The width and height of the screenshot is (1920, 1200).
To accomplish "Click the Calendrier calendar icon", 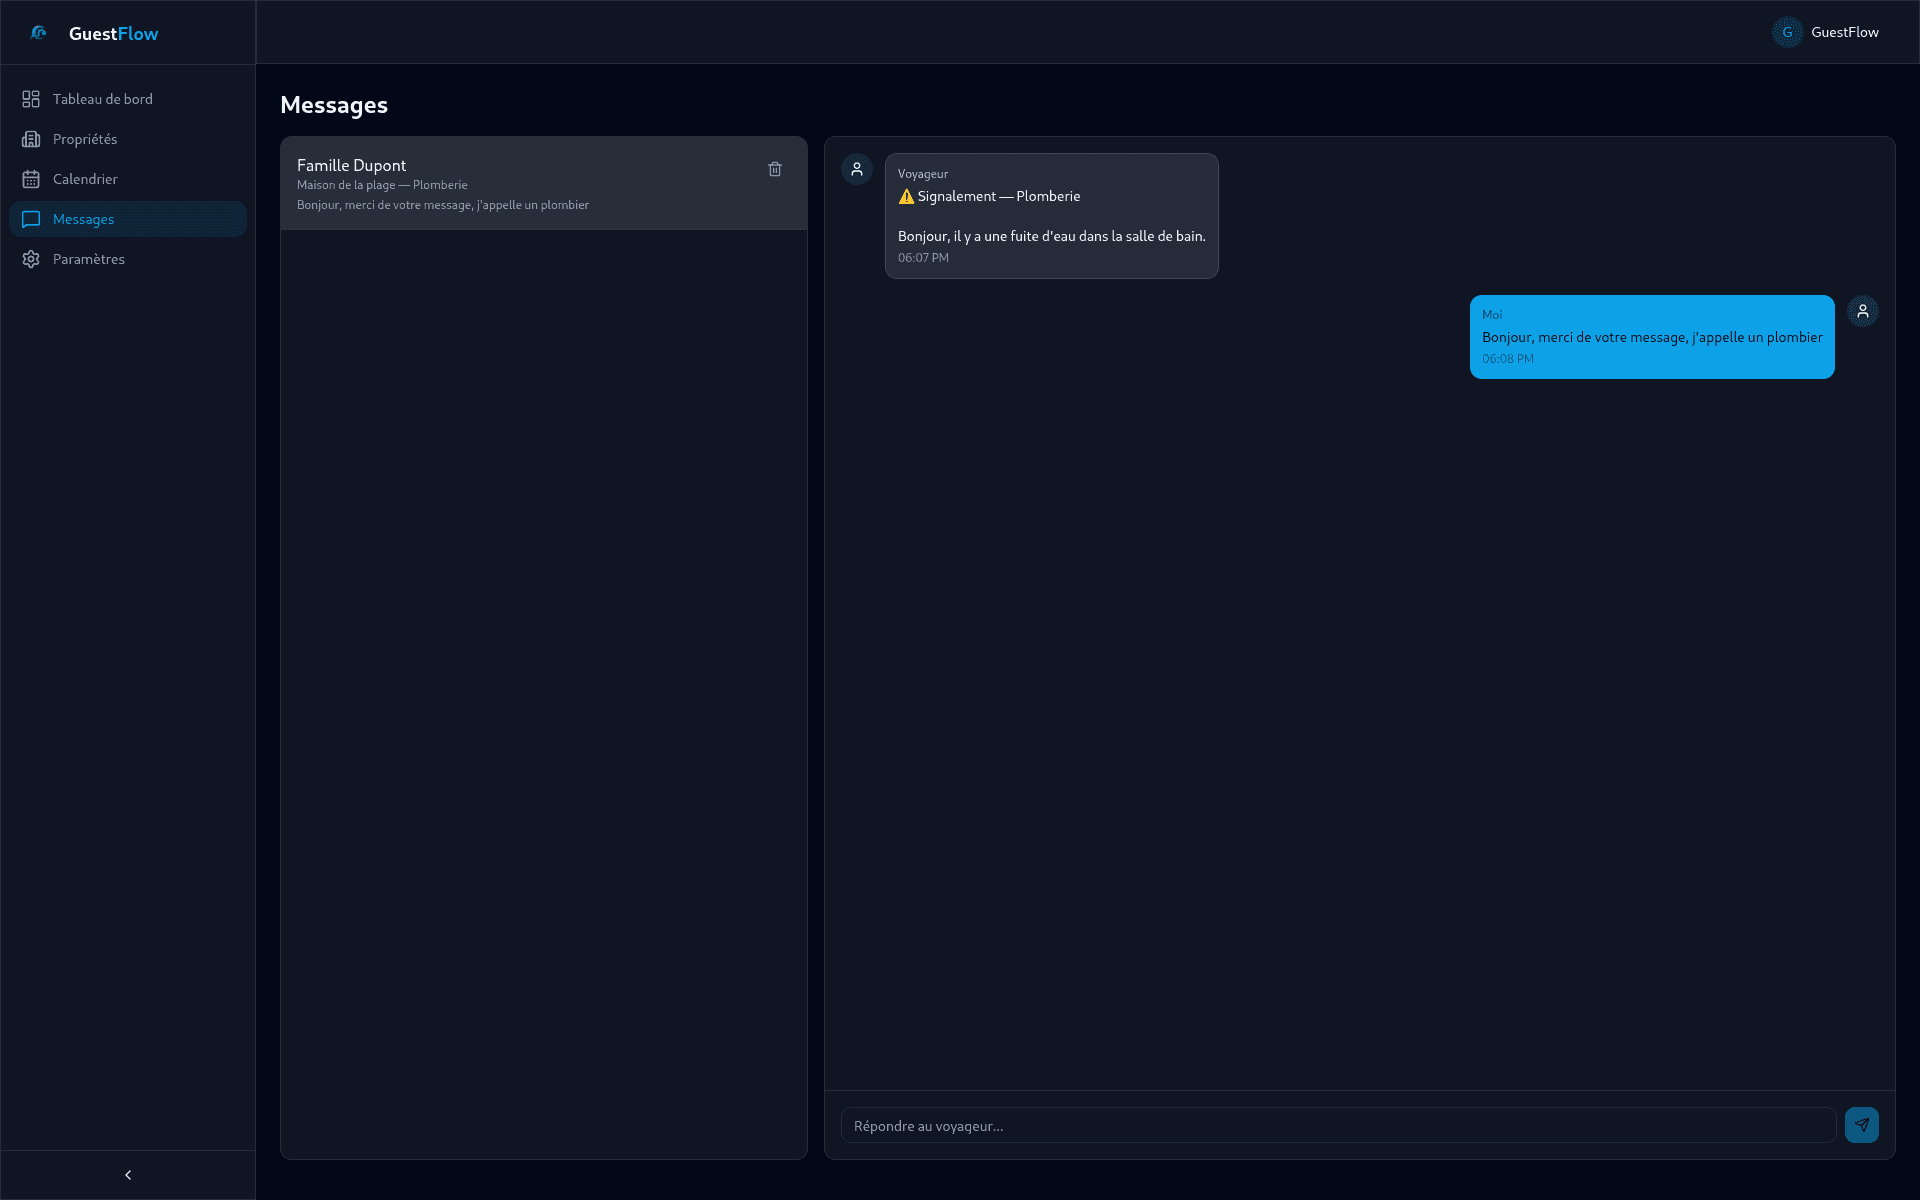I will coord(31,179).
